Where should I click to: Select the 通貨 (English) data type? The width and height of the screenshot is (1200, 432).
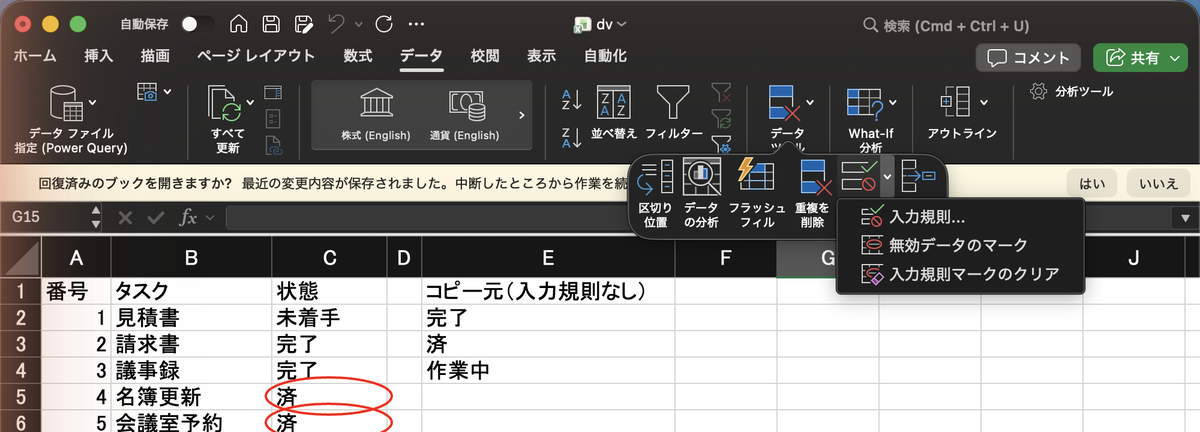(465, 115)
